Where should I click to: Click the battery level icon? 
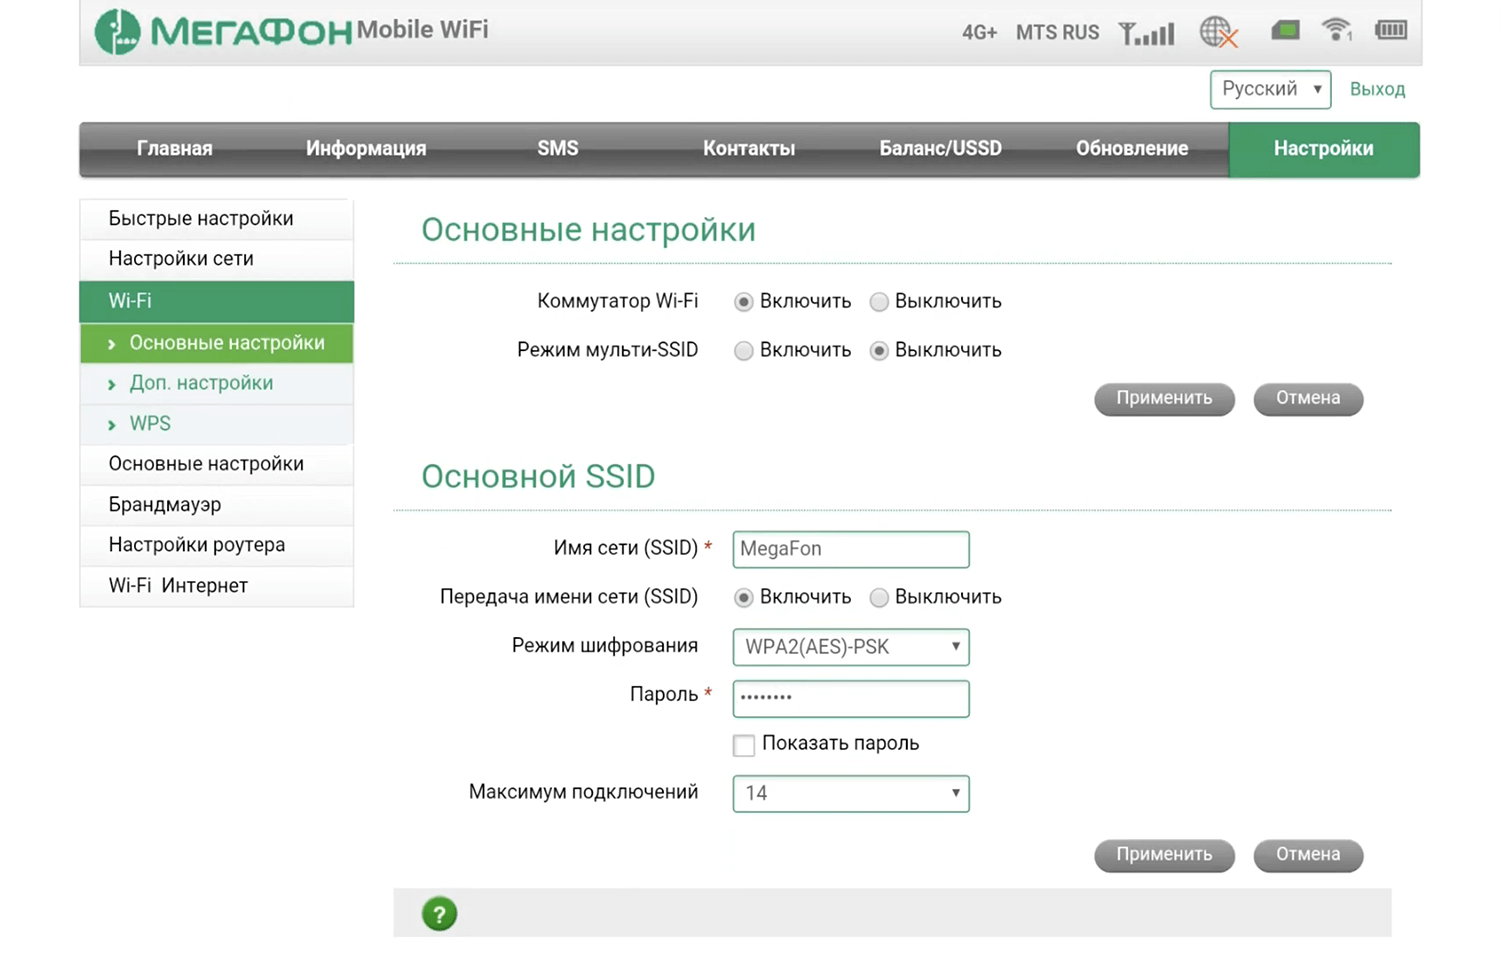[1390, 30]
